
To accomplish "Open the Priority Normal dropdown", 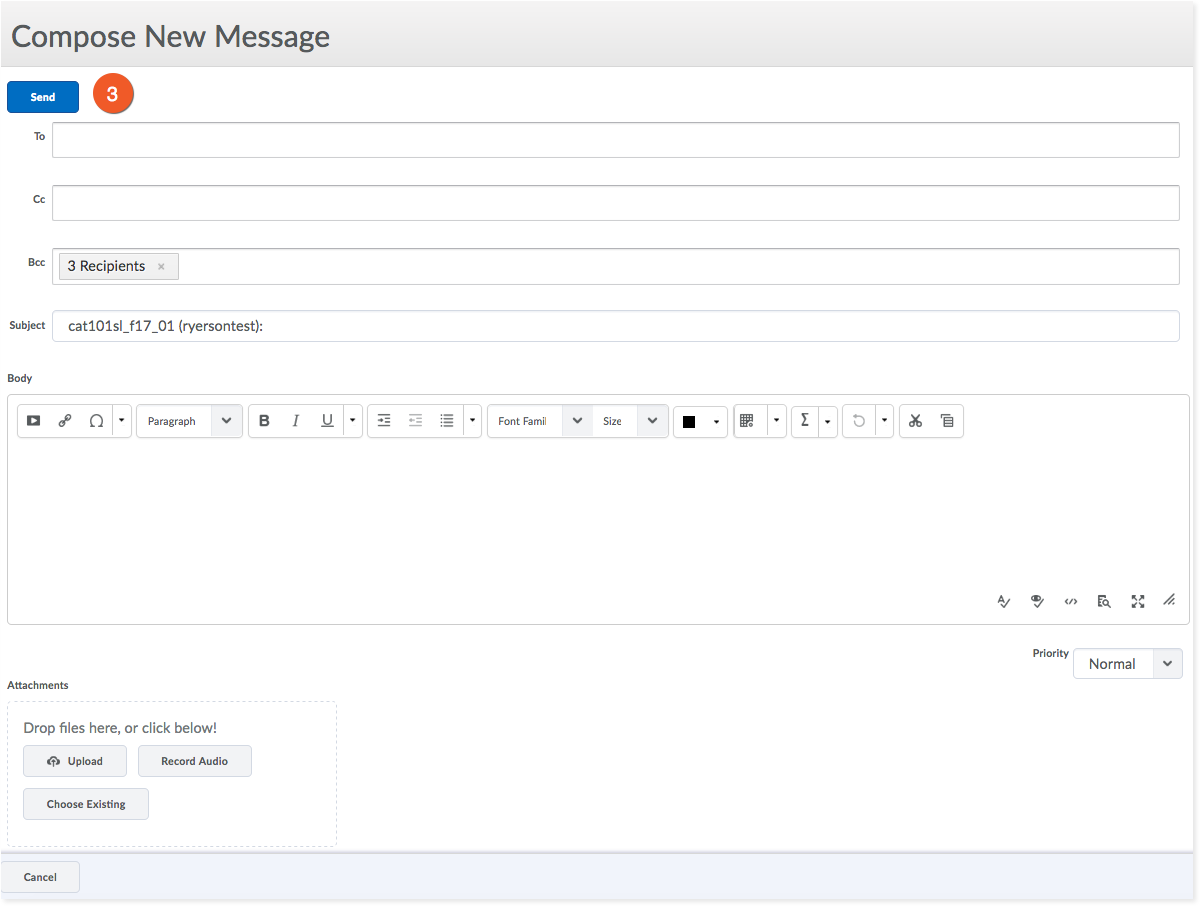I will click(1127, 664).
